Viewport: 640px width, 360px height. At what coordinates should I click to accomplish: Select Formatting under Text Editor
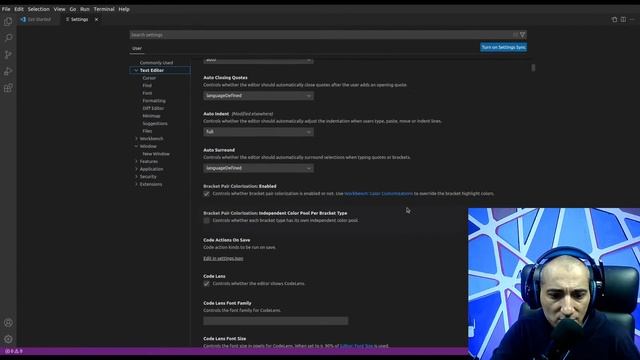154,101
